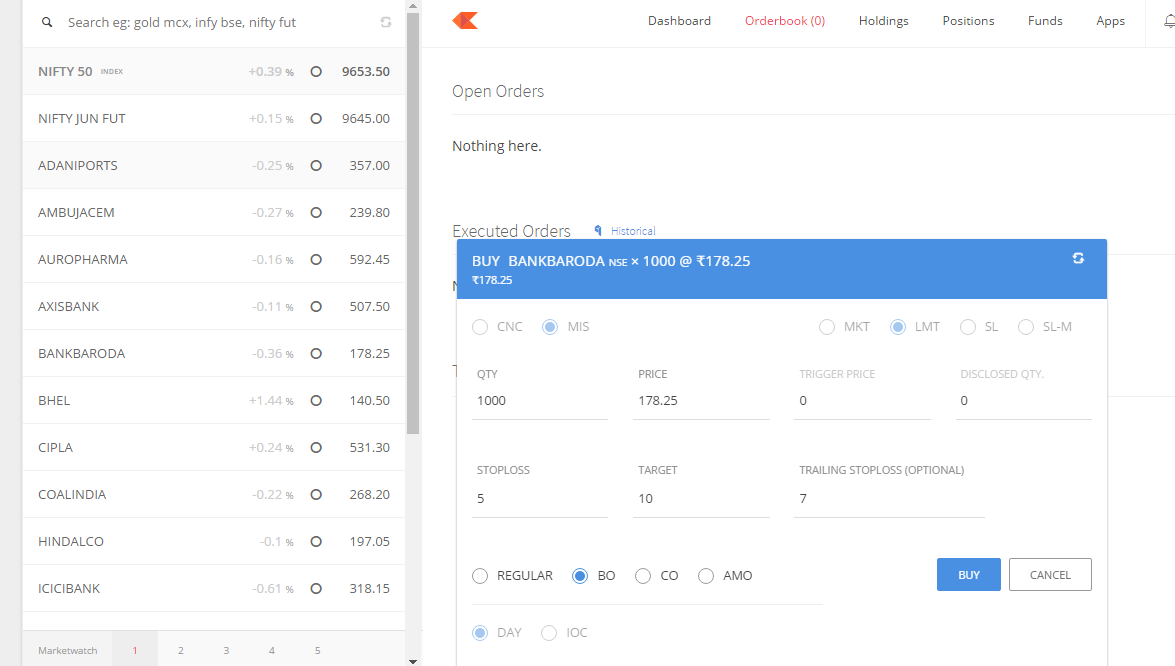Switch to Marketwatch page 5
Viewport: 1175px width, 666px height.
coord(318,650)
